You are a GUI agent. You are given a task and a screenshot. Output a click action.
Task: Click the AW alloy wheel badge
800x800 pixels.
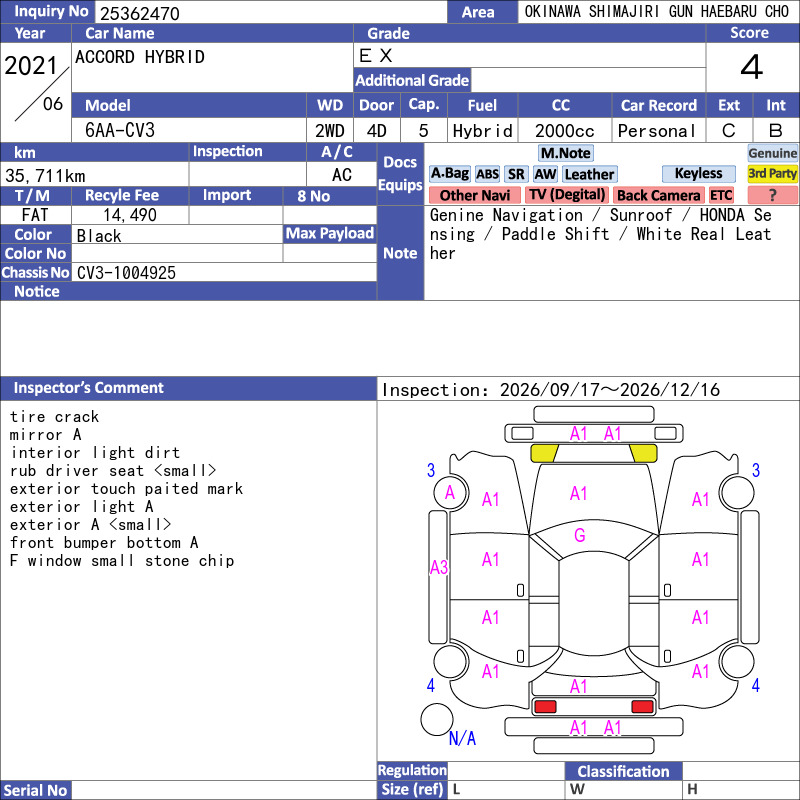pos(545,174)
